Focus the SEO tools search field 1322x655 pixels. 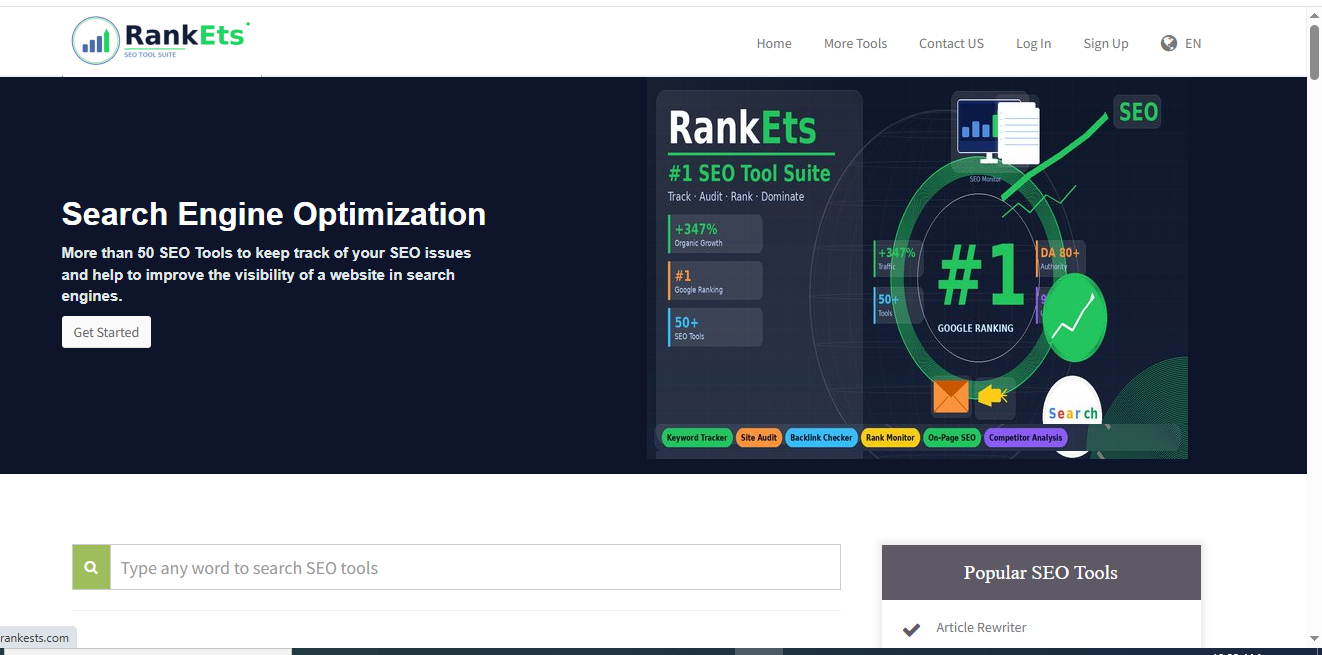475,567
